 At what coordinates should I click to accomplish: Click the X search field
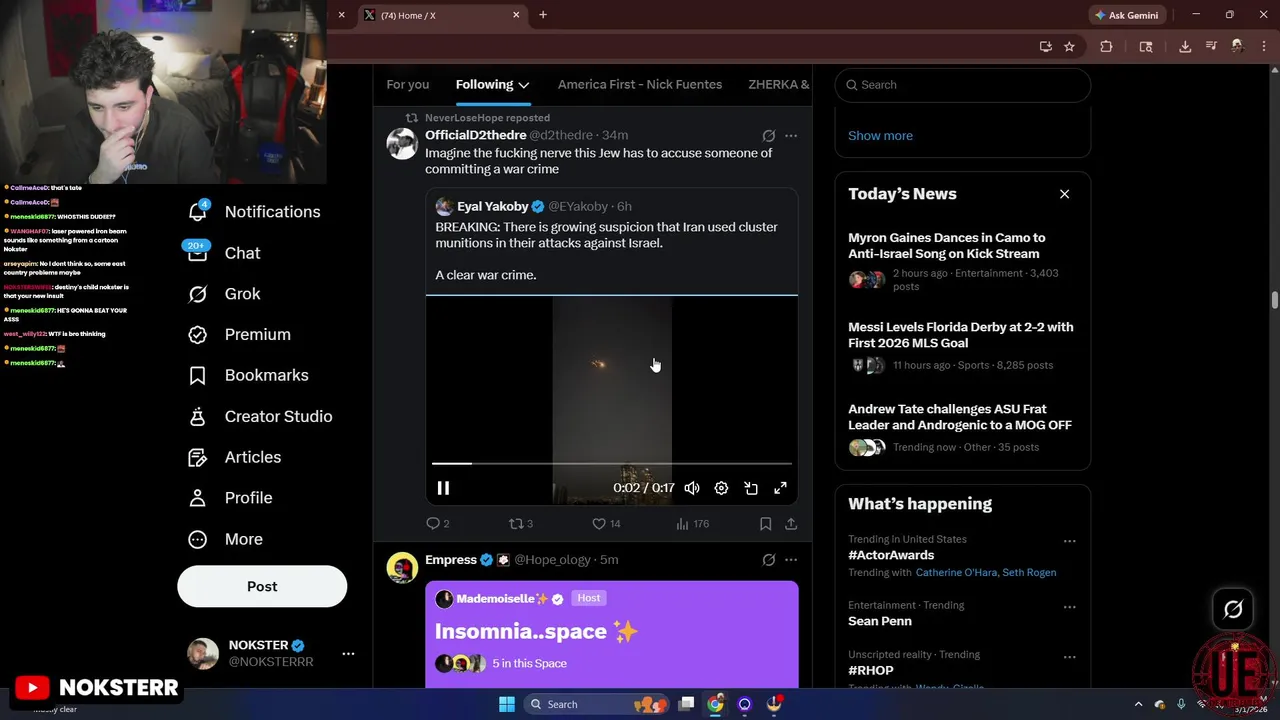pyautogui.click(x=963, y=85)
